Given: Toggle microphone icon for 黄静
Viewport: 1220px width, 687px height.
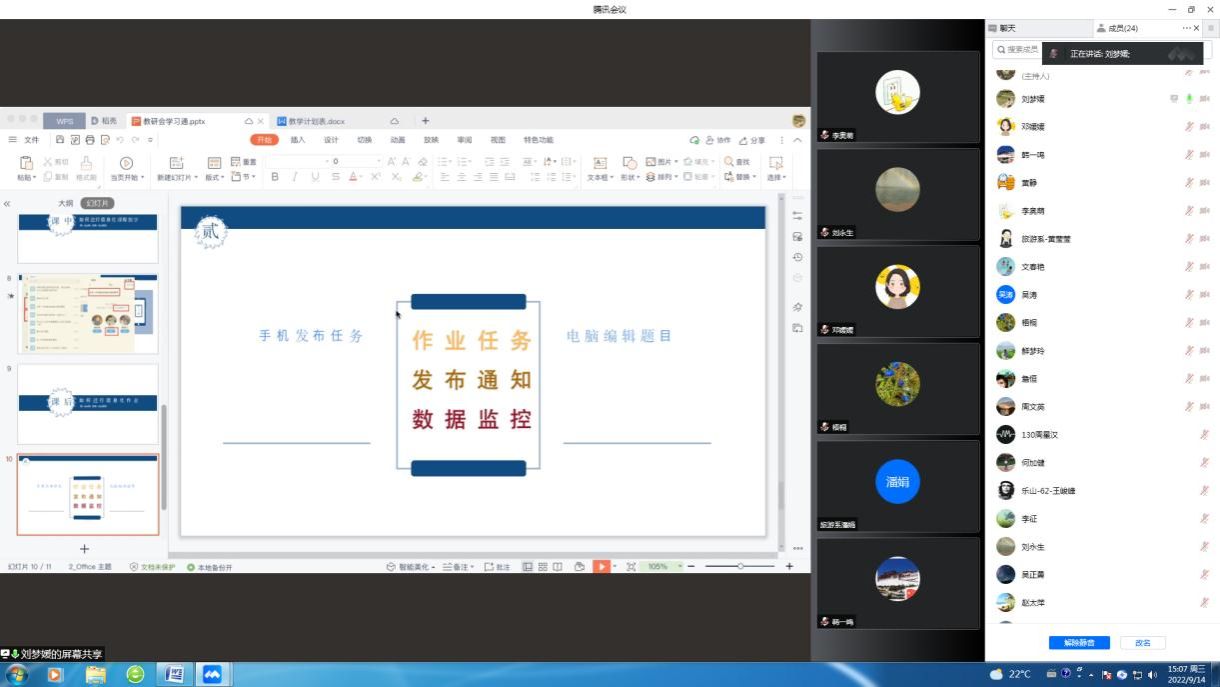Looking at the screenshot, I should pos(1190,183).
